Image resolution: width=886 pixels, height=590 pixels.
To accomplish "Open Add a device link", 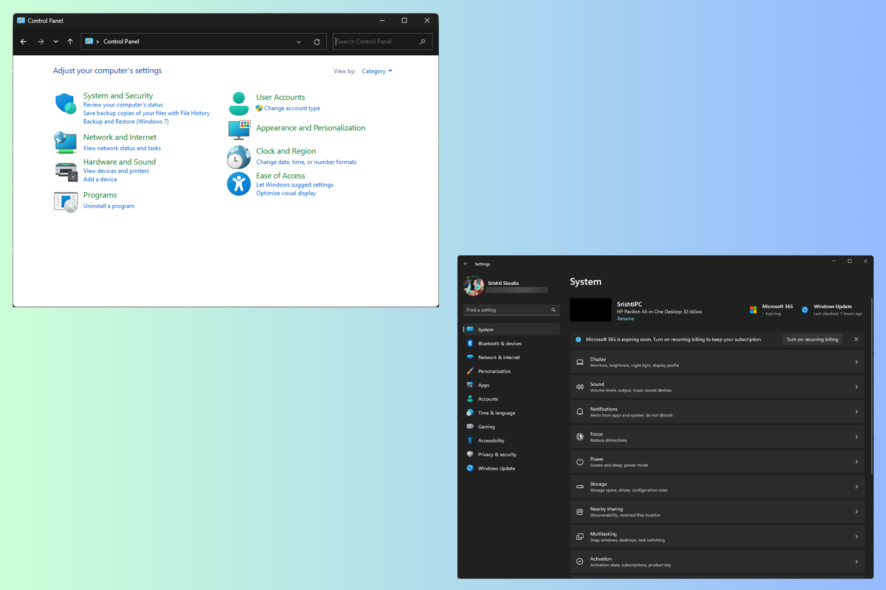I will coord(100,179).
